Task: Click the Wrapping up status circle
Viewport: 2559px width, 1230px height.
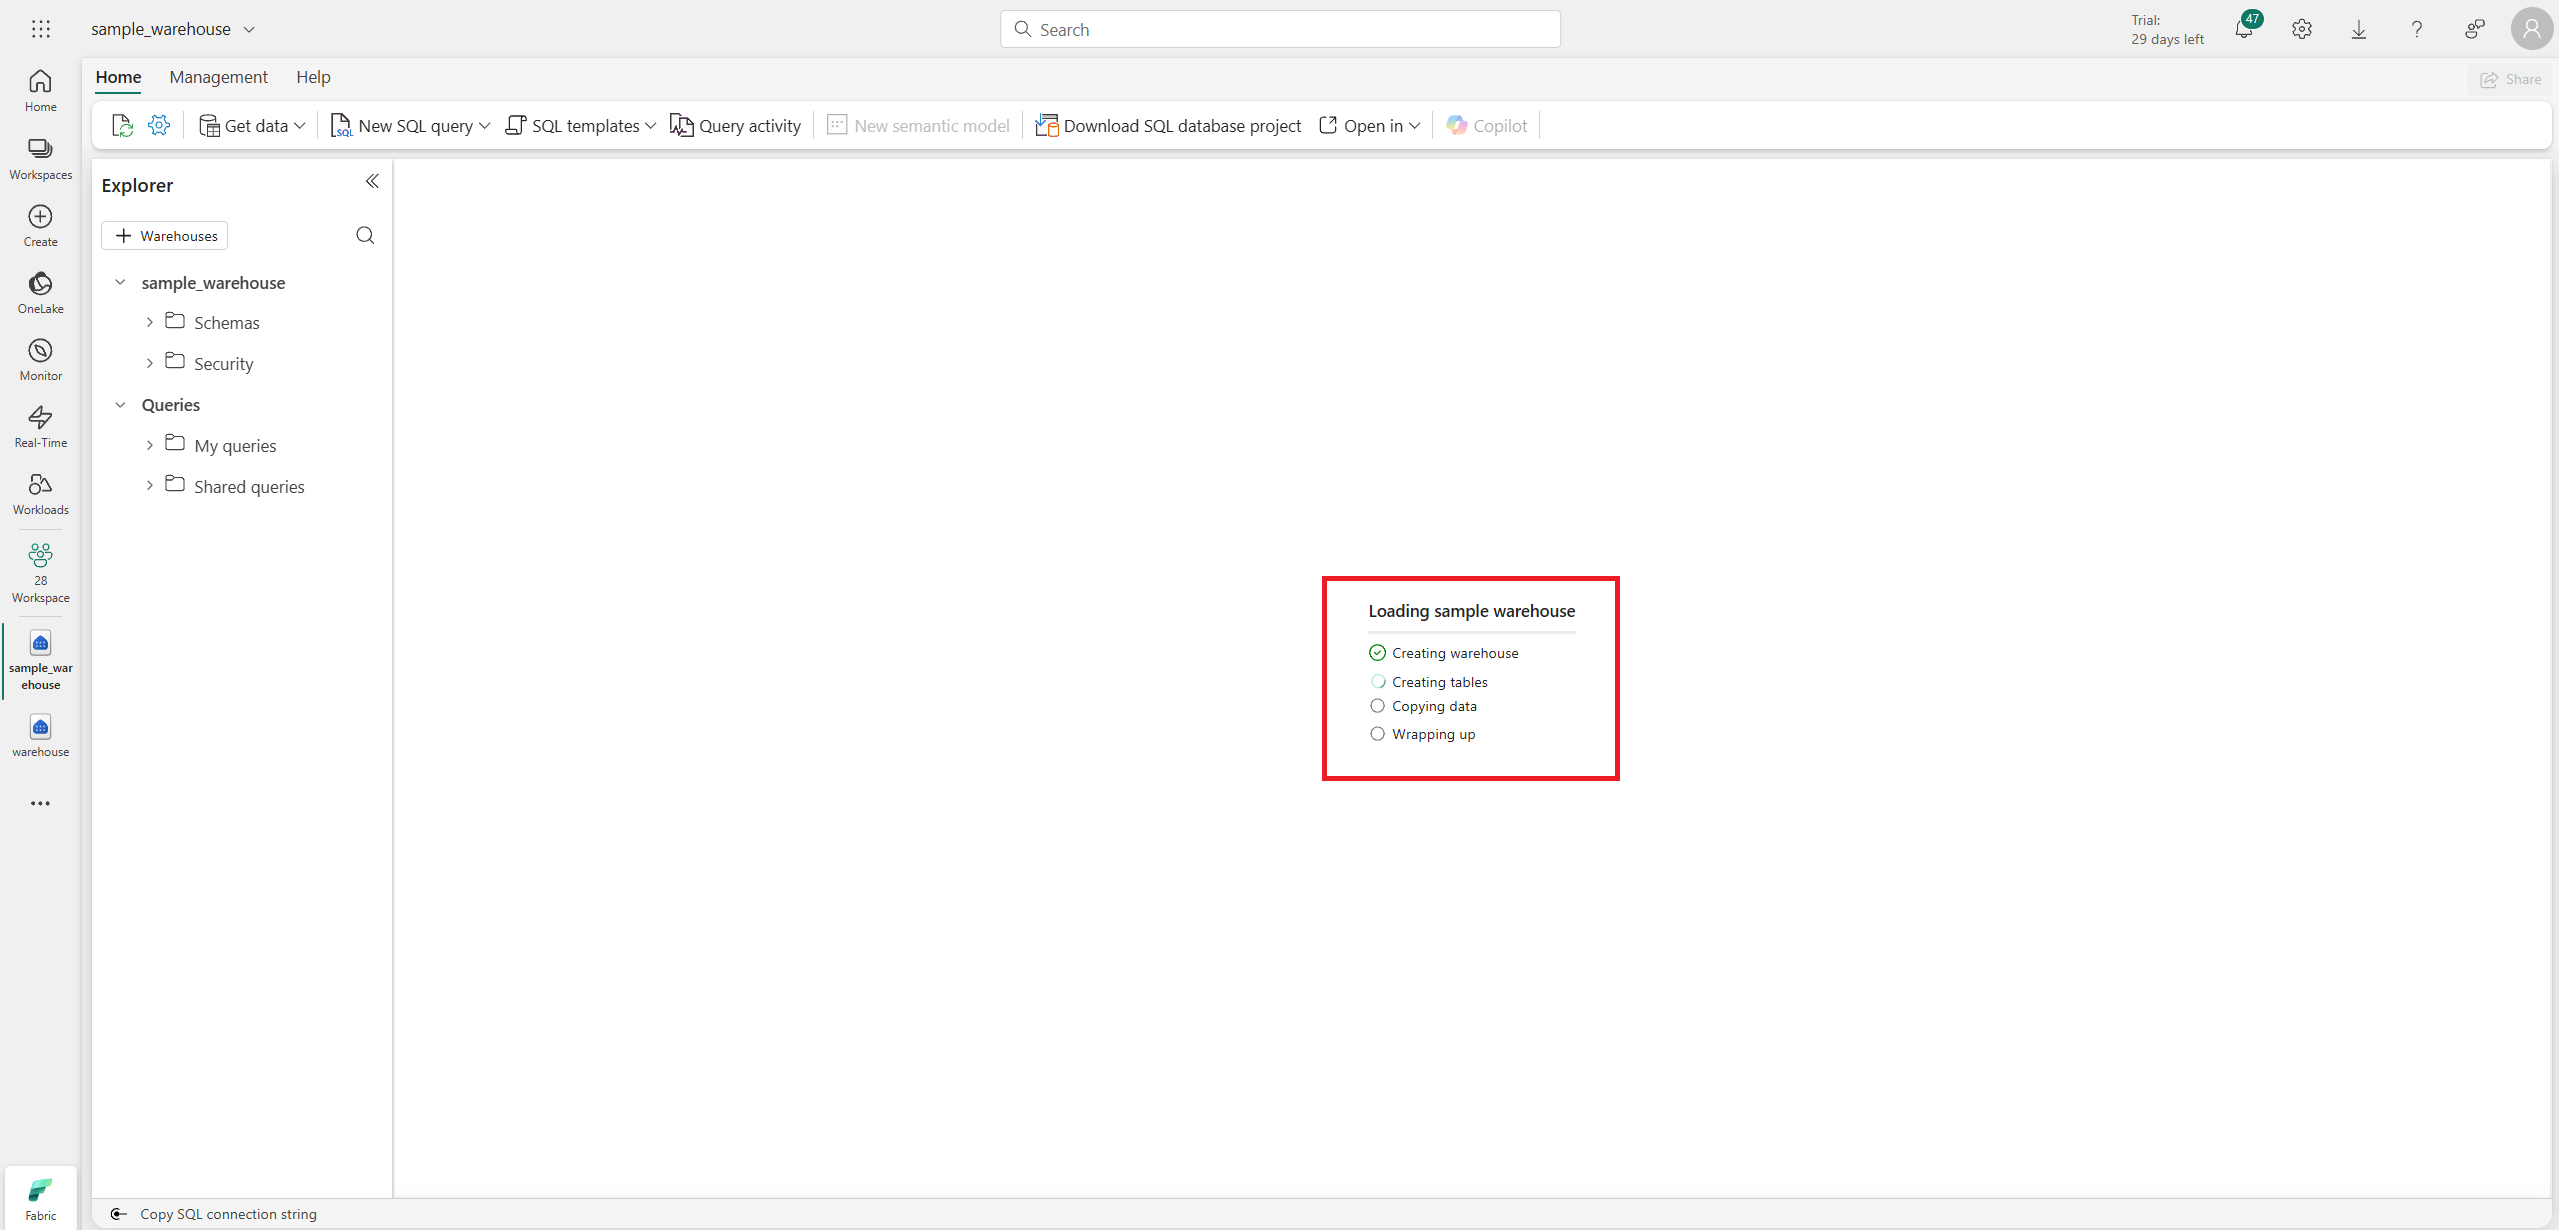Action: [1377, 734]
